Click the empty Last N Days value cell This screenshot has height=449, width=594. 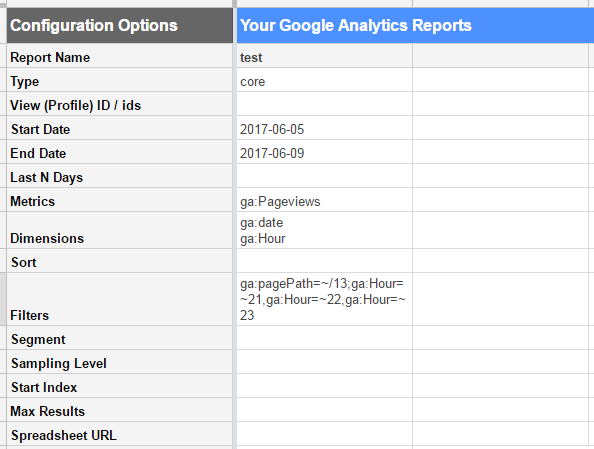324,176
